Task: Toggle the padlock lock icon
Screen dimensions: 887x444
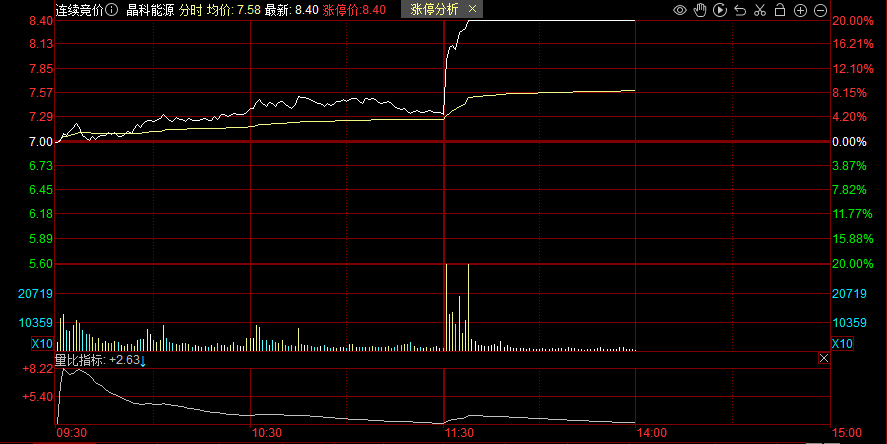Action: 780,10
